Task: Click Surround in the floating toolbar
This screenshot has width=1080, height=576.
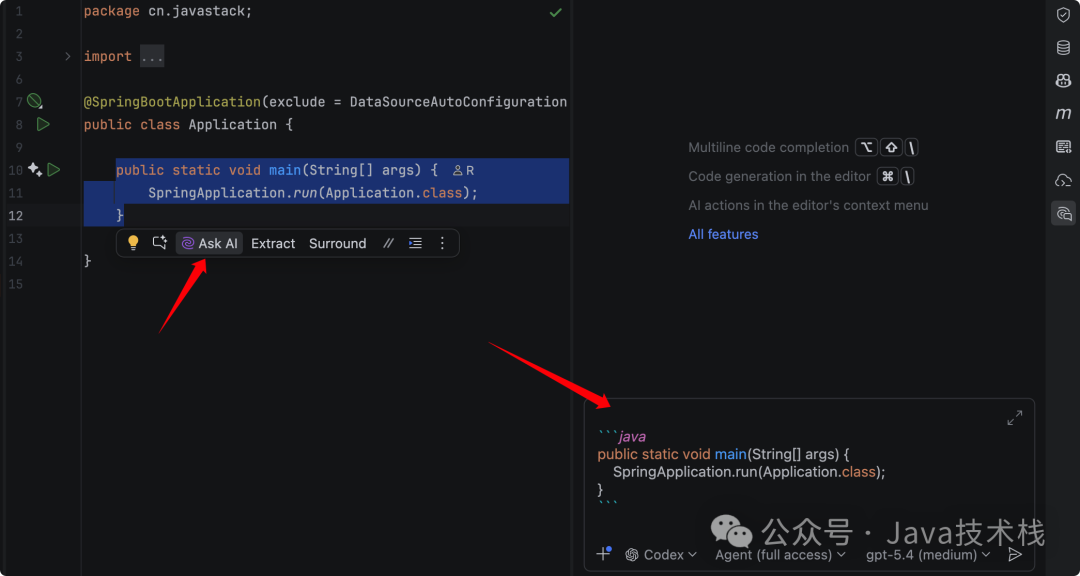Action: pyautogui.click(x=338, y=243)
